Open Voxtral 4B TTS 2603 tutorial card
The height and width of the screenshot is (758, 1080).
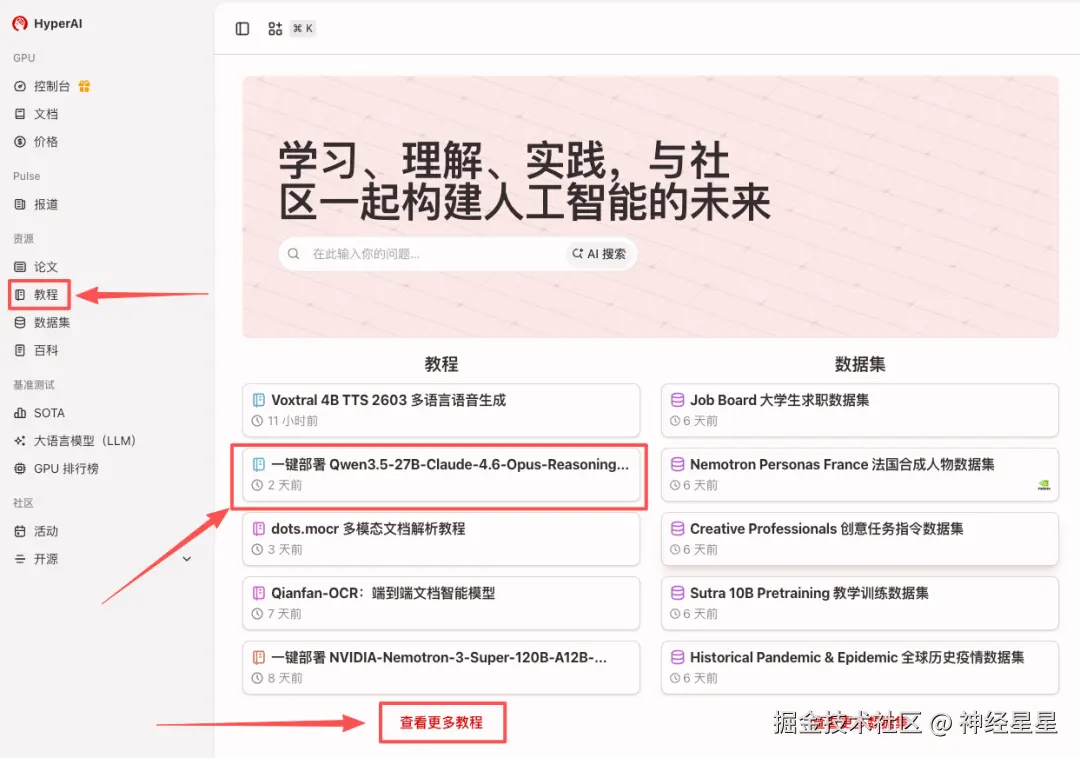click(442, 410)
